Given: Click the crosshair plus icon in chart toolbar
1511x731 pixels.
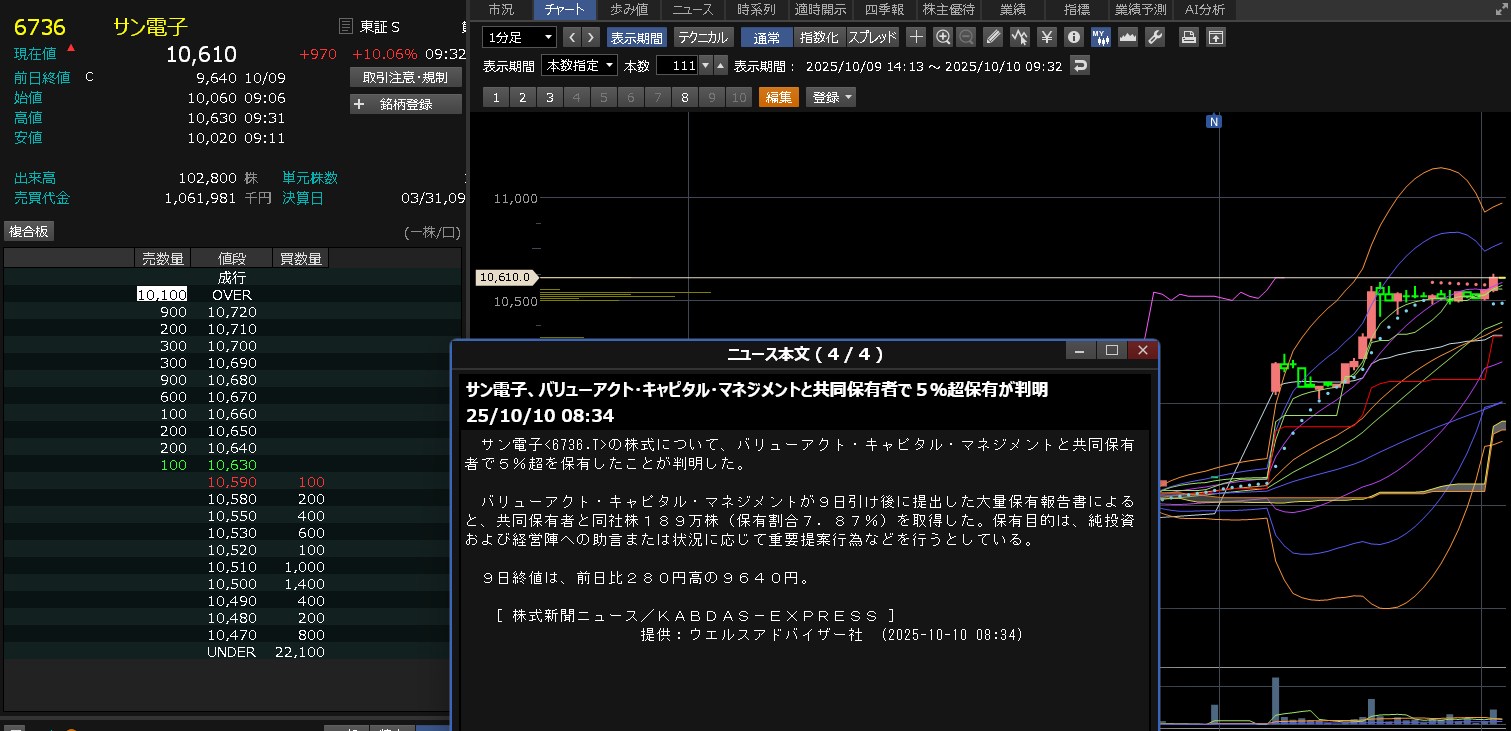Looking at the screenshot, I should click(x=916, y=38).
